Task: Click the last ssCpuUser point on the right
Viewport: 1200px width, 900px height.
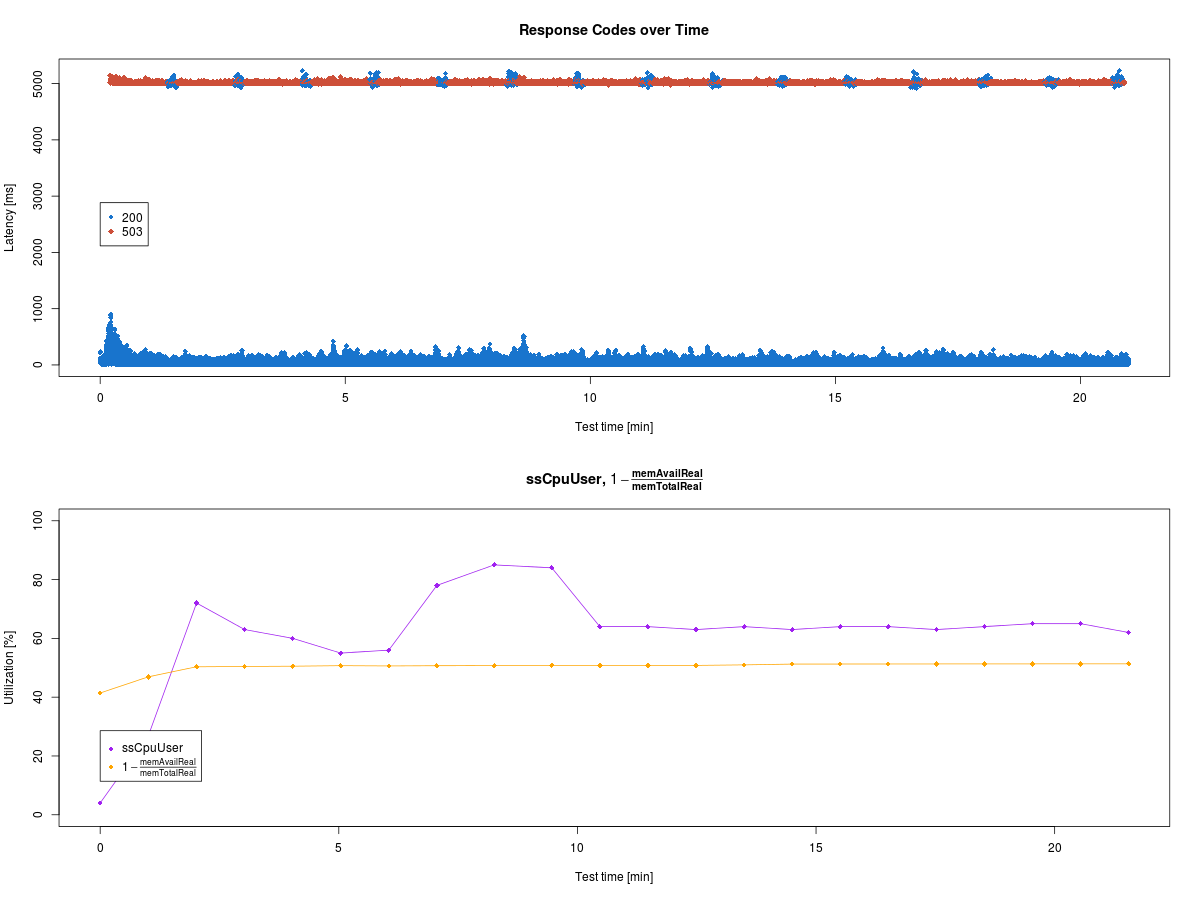Action: click(x=1128, y=632)
